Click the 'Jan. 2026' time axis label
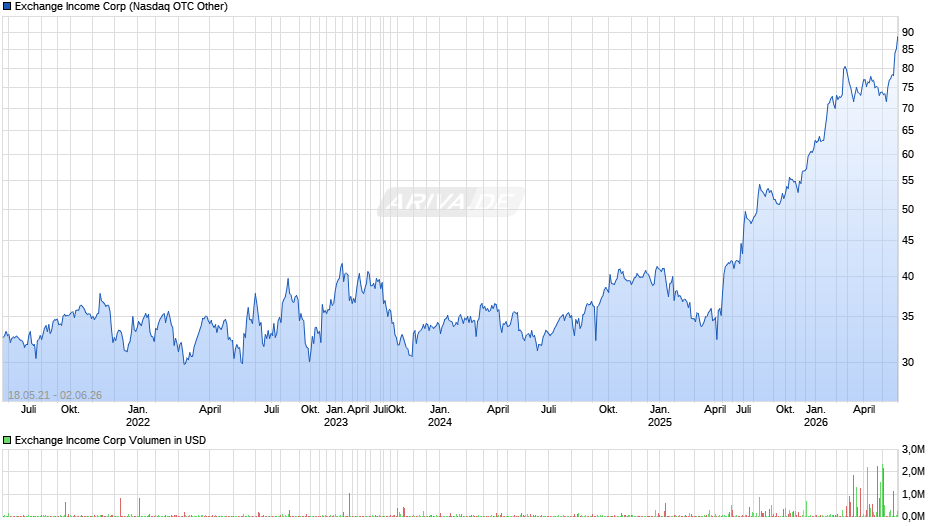 point(815,416)
